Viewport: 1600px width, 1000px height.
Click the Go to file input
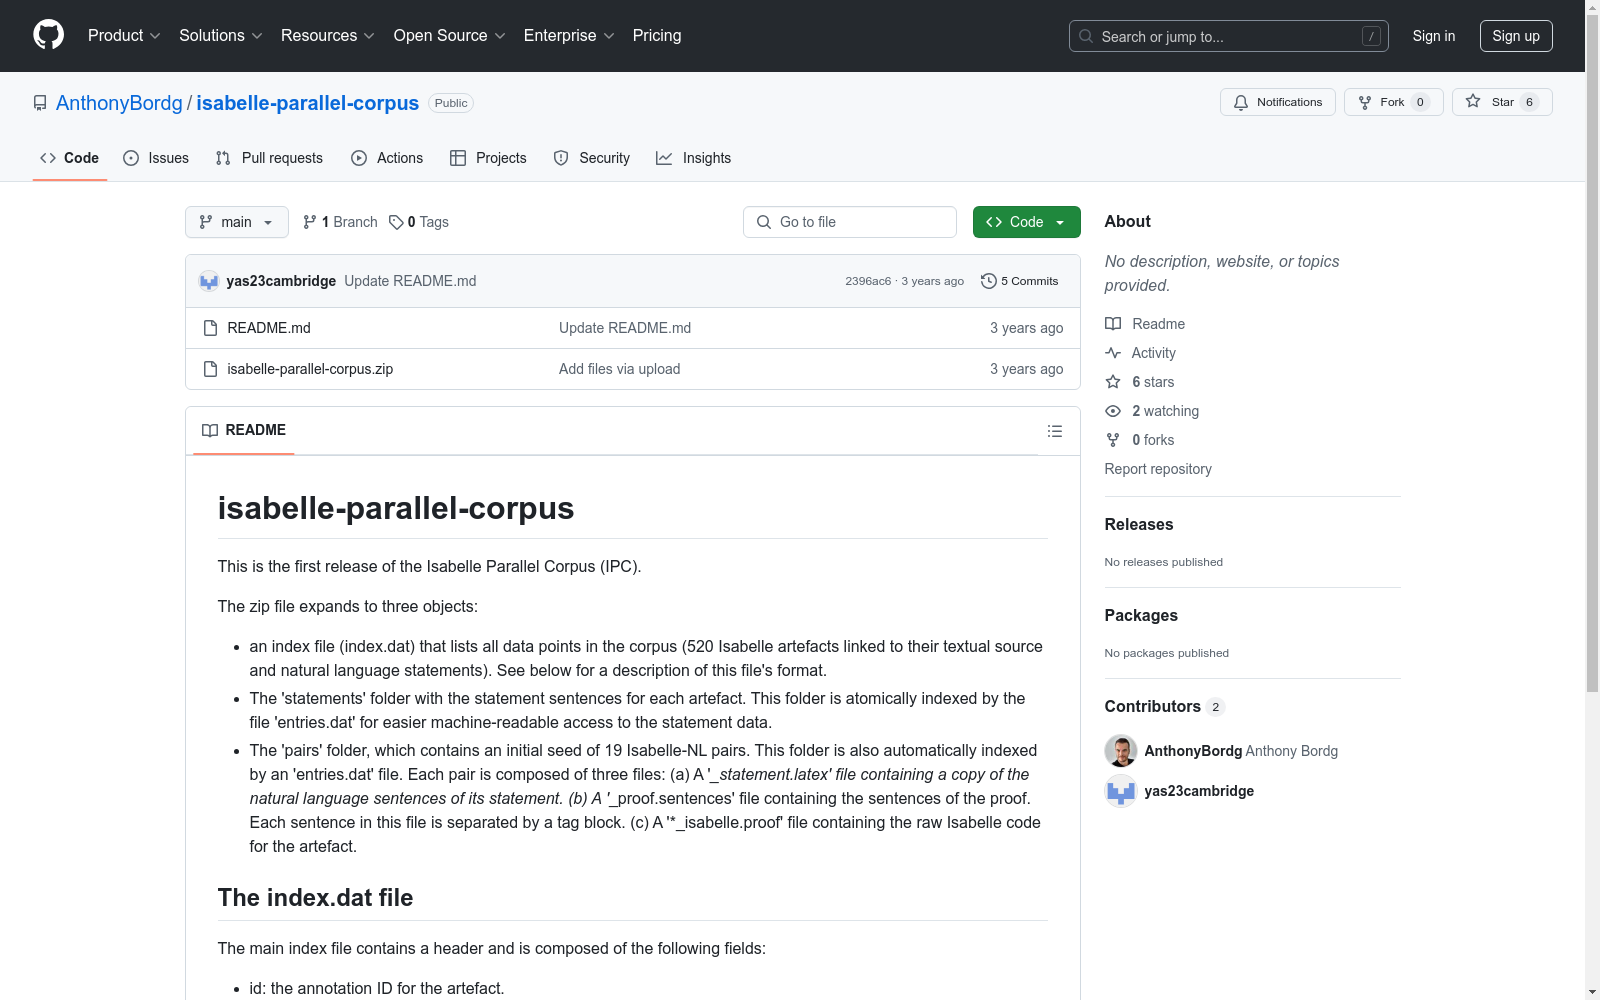click(x=850, y=222)
